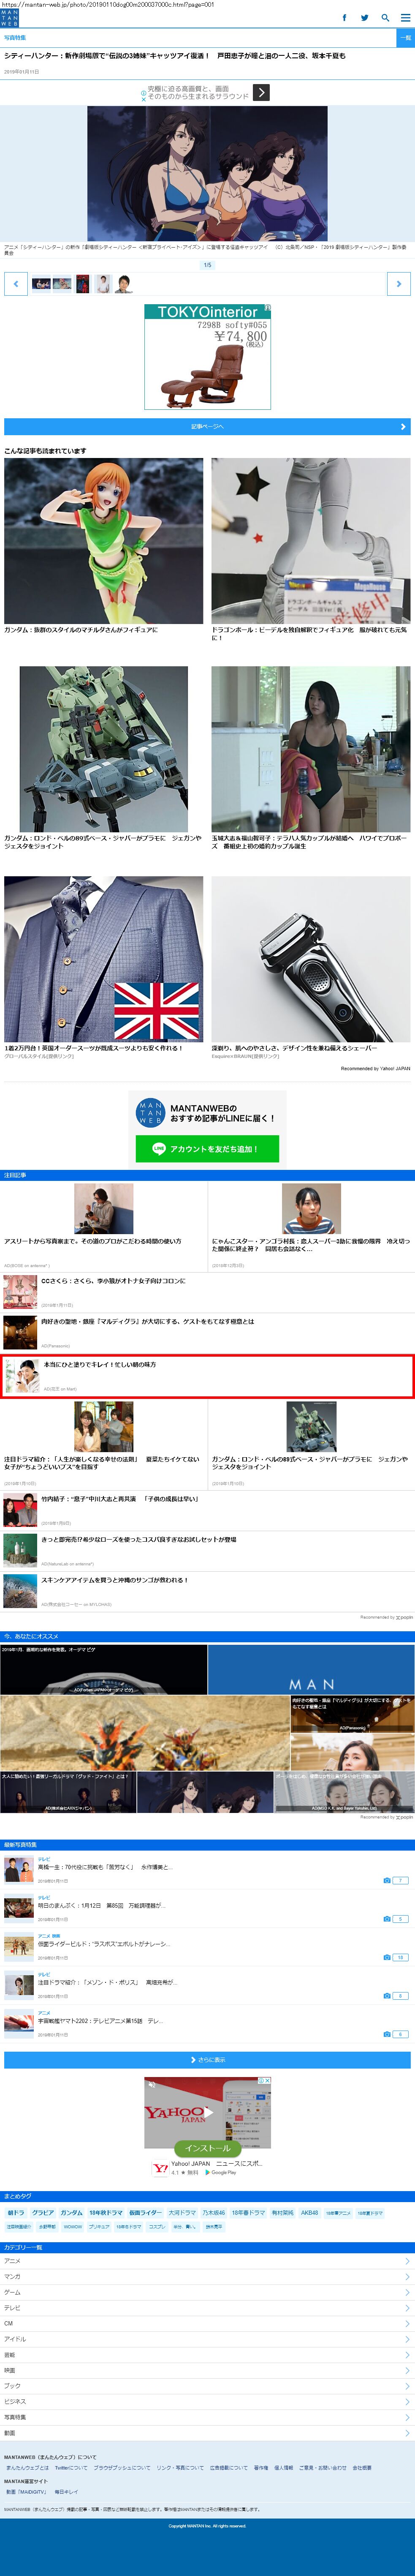Click the TOKYOinterior chair advertisement
This screenshot has height=2576, width=415.
(207, 357)
